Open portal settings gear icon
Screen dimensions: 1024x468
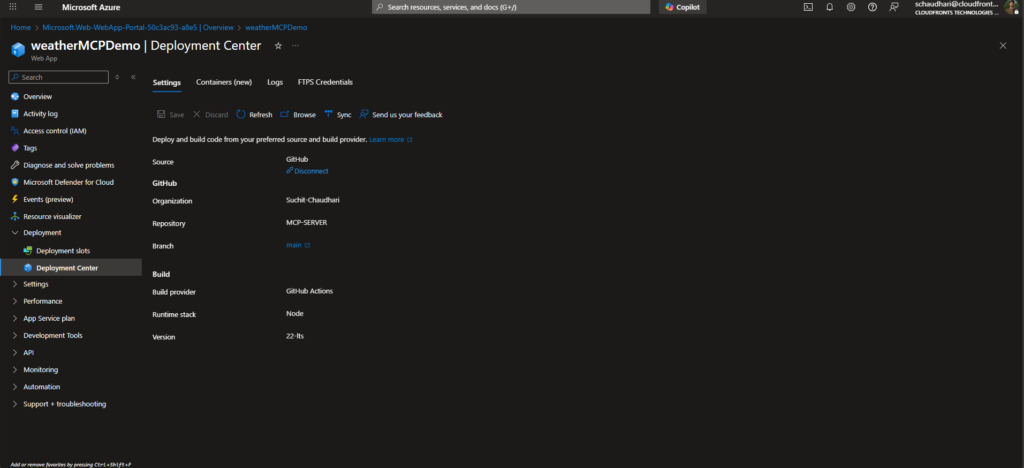point(851,7)
